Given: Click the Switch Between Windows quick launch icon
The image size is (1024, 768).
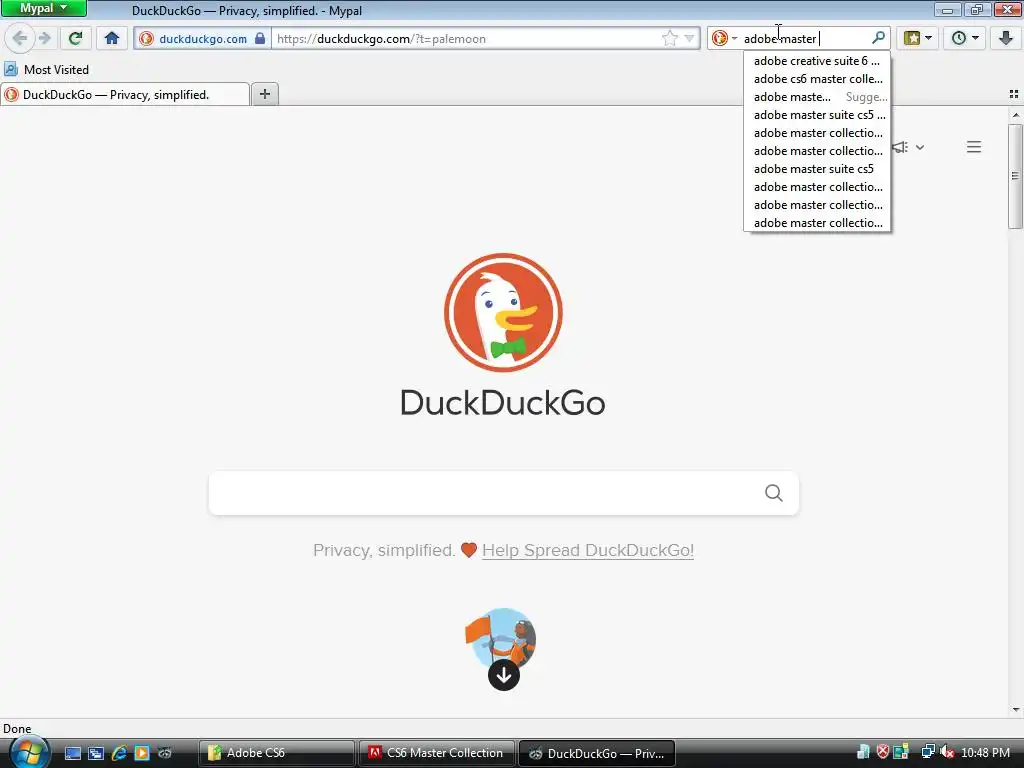Looking at the screenshot, I should click(96, 753).
